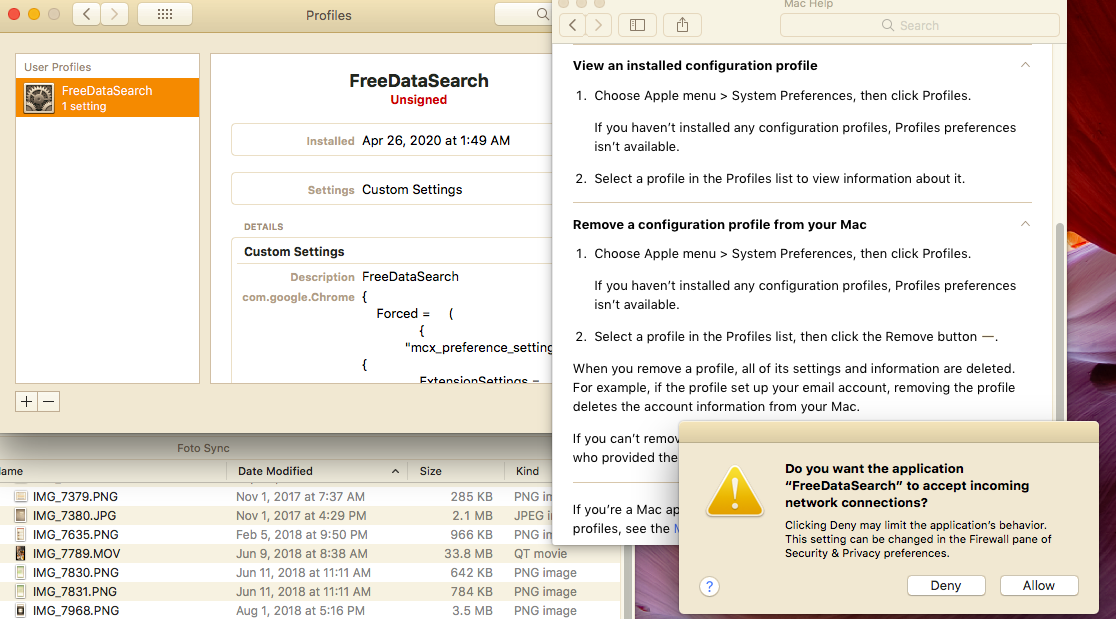Click the FreeDataSearch profile gear icon
Viewport: 1116px width, 619px height.
38,98
